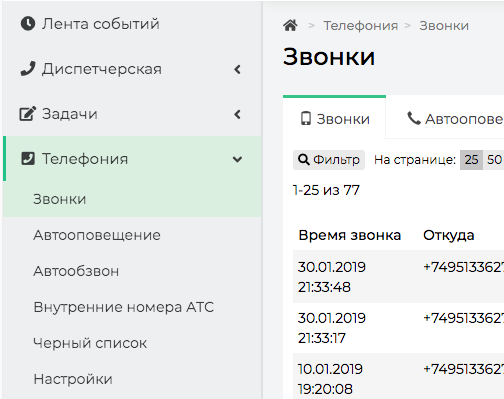This screenshot has height=399, width=504.
Task: Click the phone-square icon beside Телефония
Action: pos(28,159)
